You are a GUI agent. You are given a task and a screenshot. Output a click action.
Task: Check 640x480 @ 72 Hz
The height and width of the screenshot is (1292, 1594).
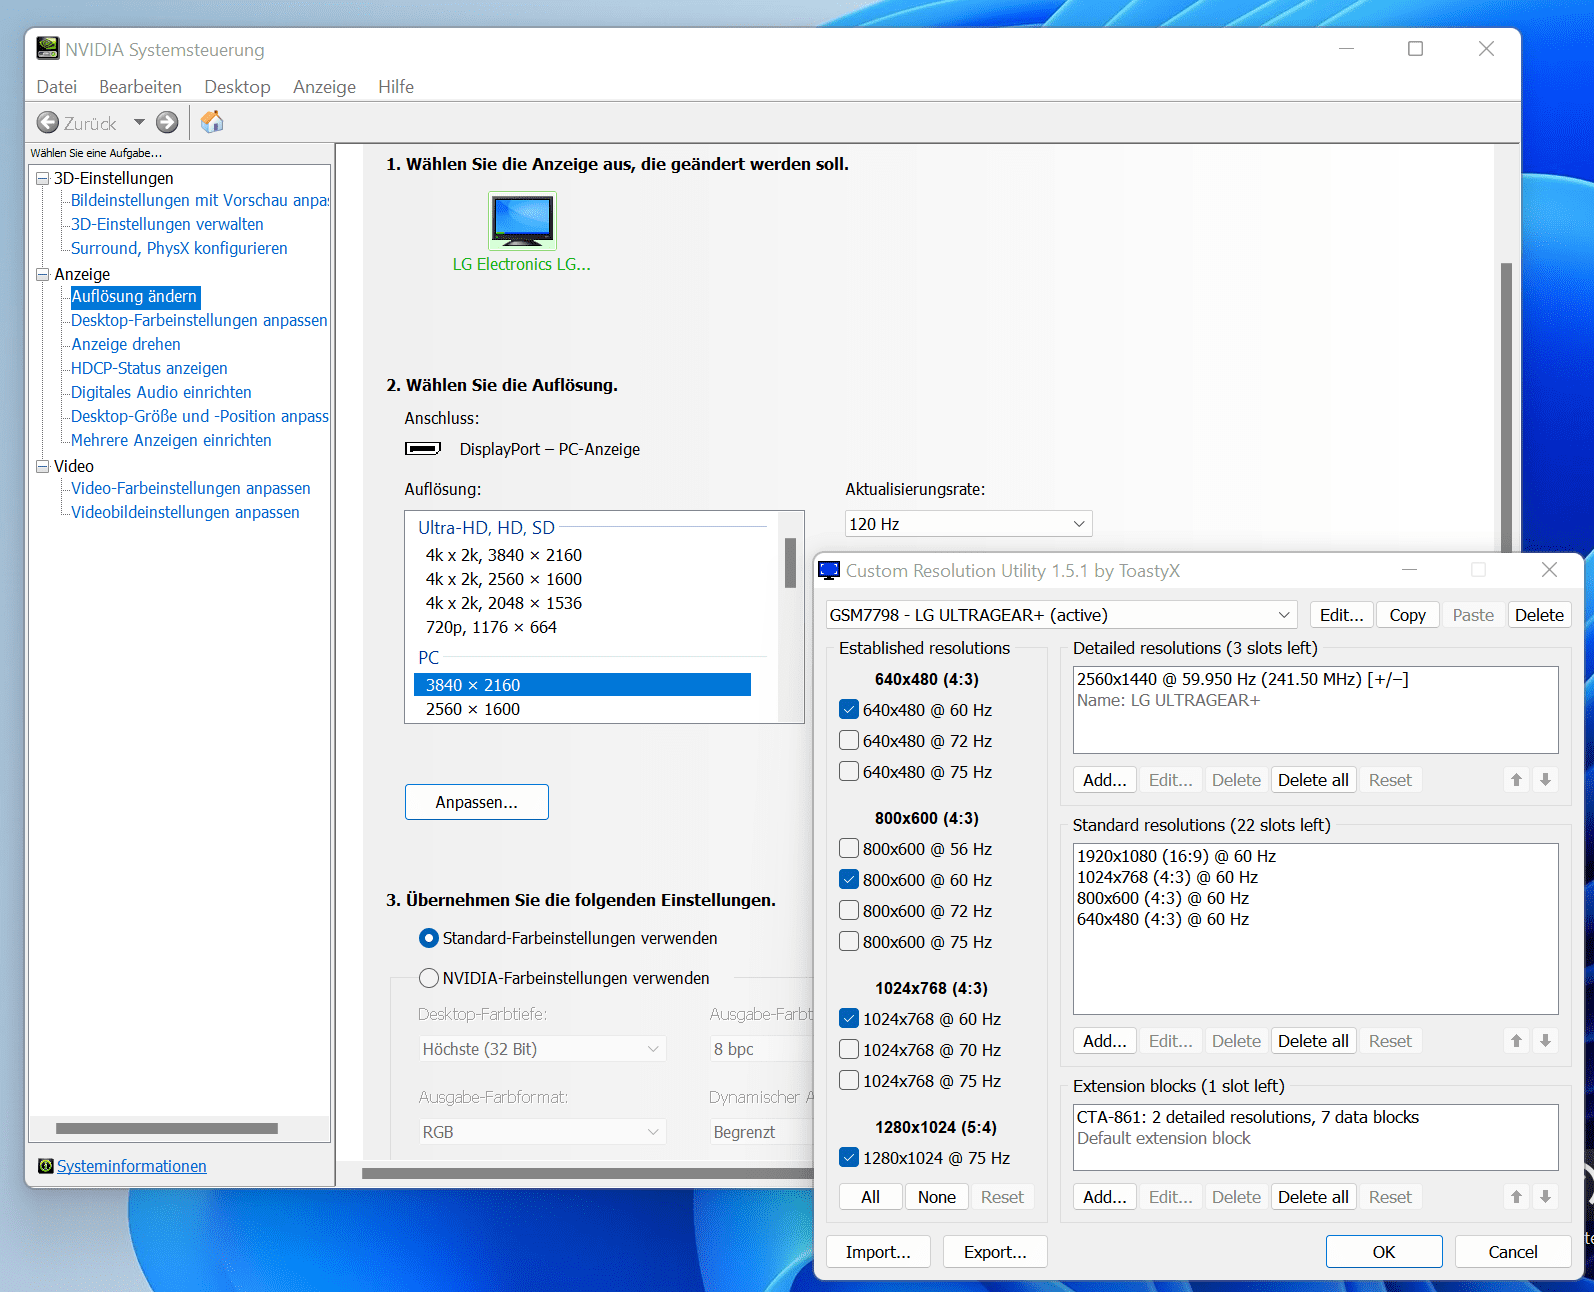849,741
